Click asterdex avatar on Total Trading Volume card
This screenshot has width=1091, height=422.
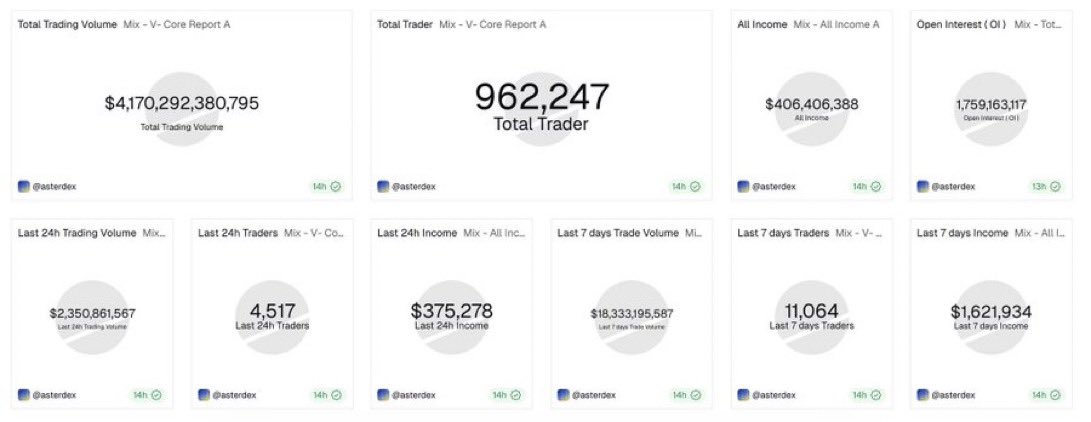coord(24,186)
